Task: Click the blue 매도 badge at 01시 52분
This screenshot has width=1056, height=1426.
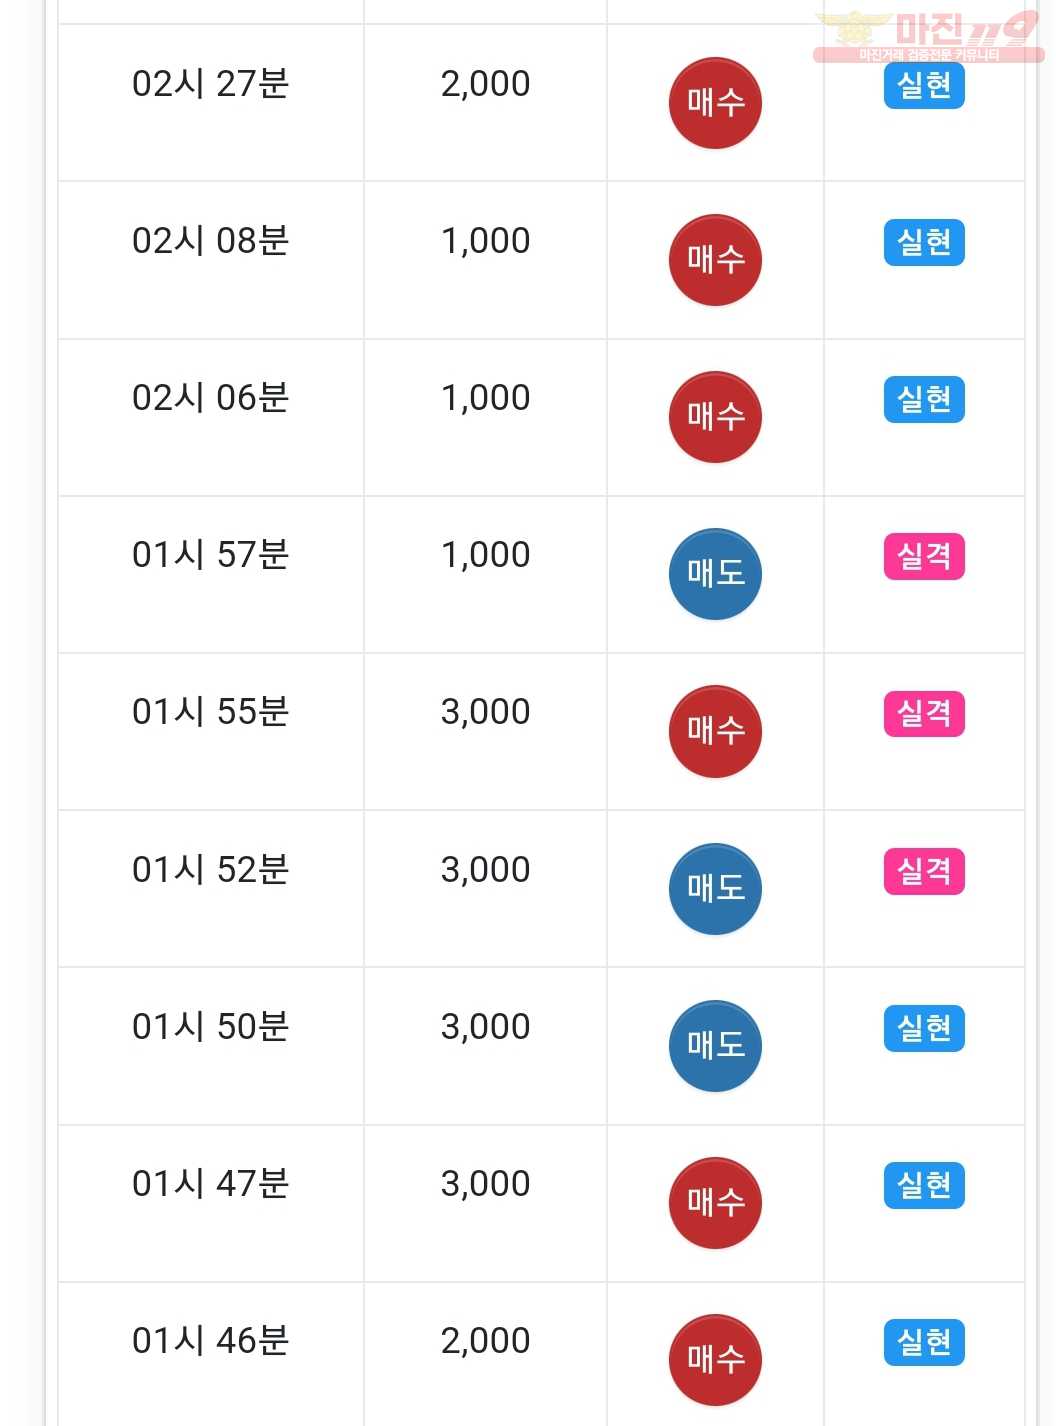Action: (715, 889)
